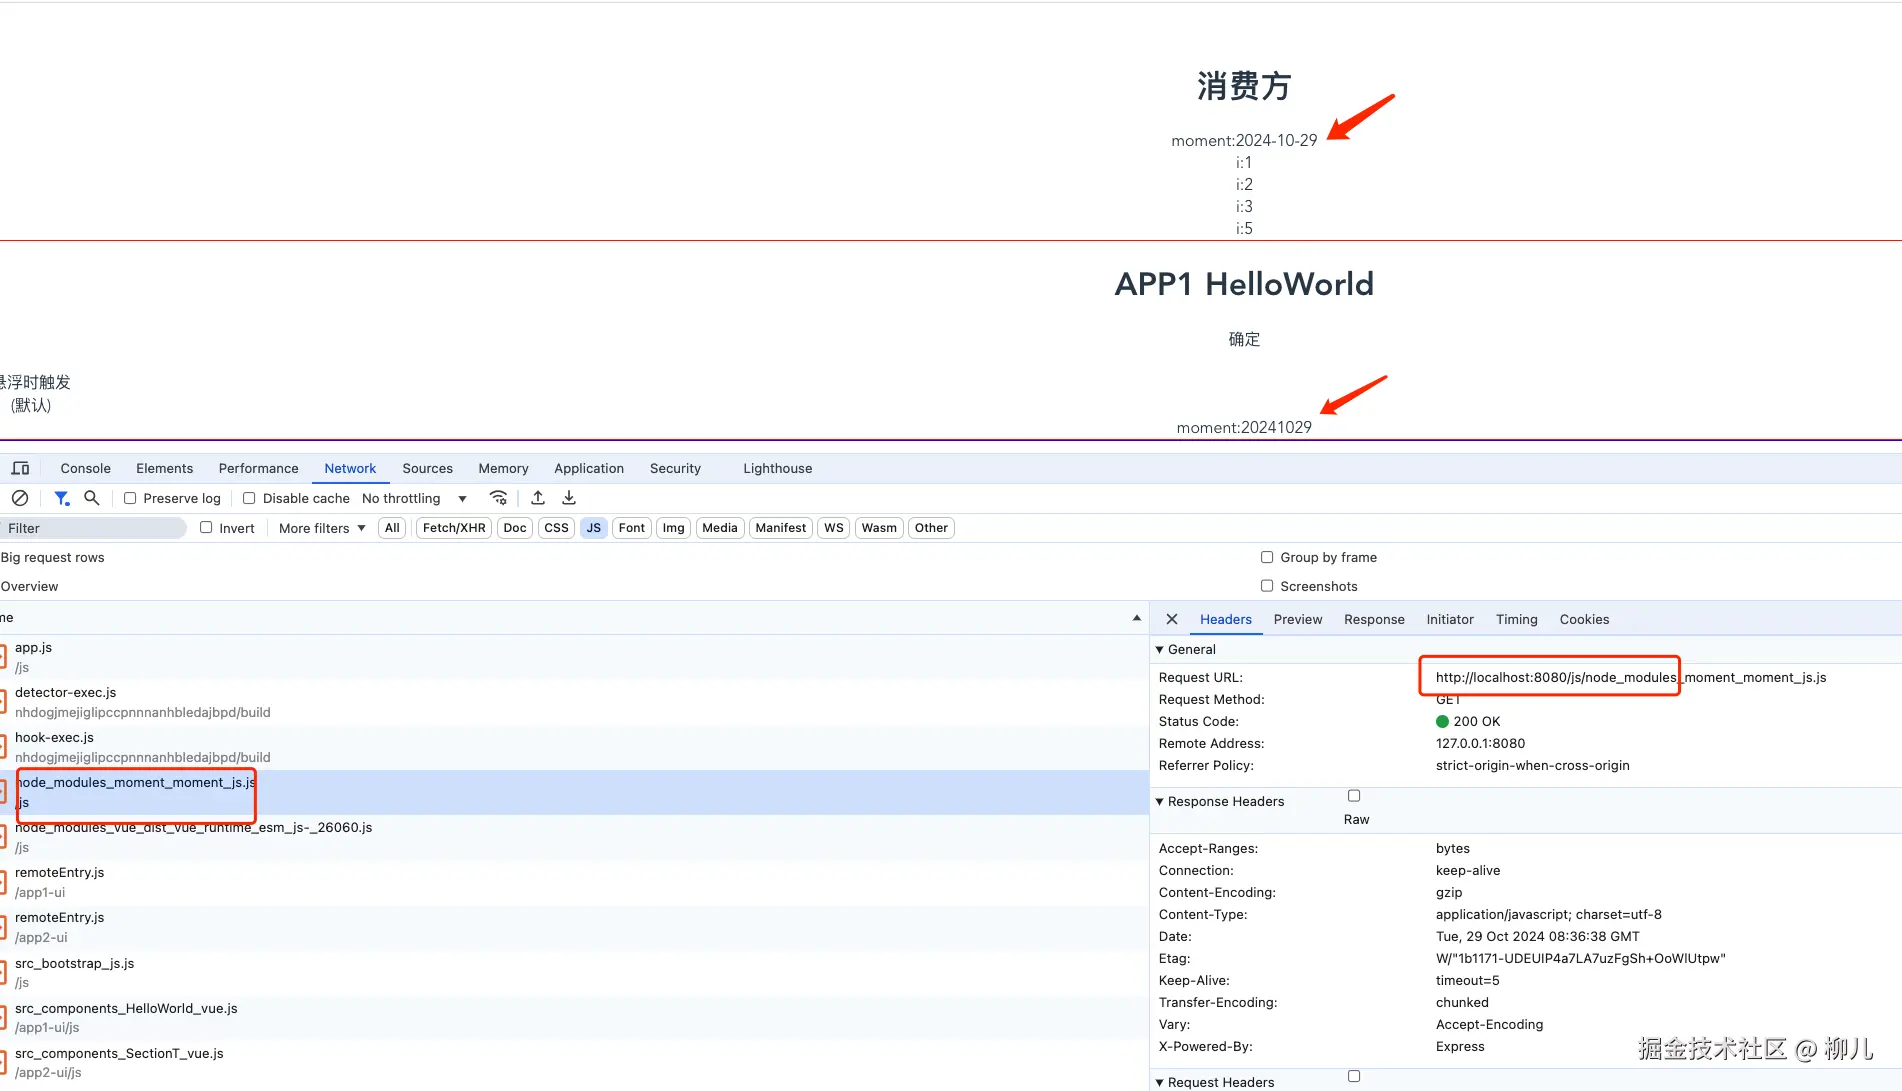Image resolution: width=1902 pixels, height=1091 pixels.
Task: Filter requests by Img type
Action: point(674,528)
